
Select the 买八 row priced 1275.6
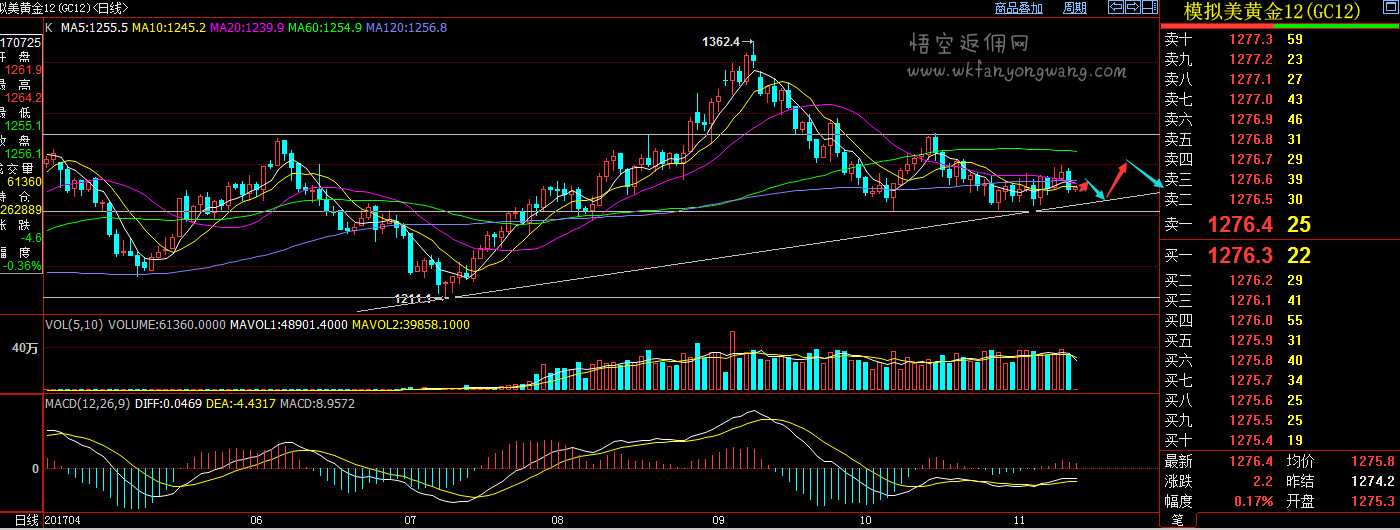(x=1279, y=400)
